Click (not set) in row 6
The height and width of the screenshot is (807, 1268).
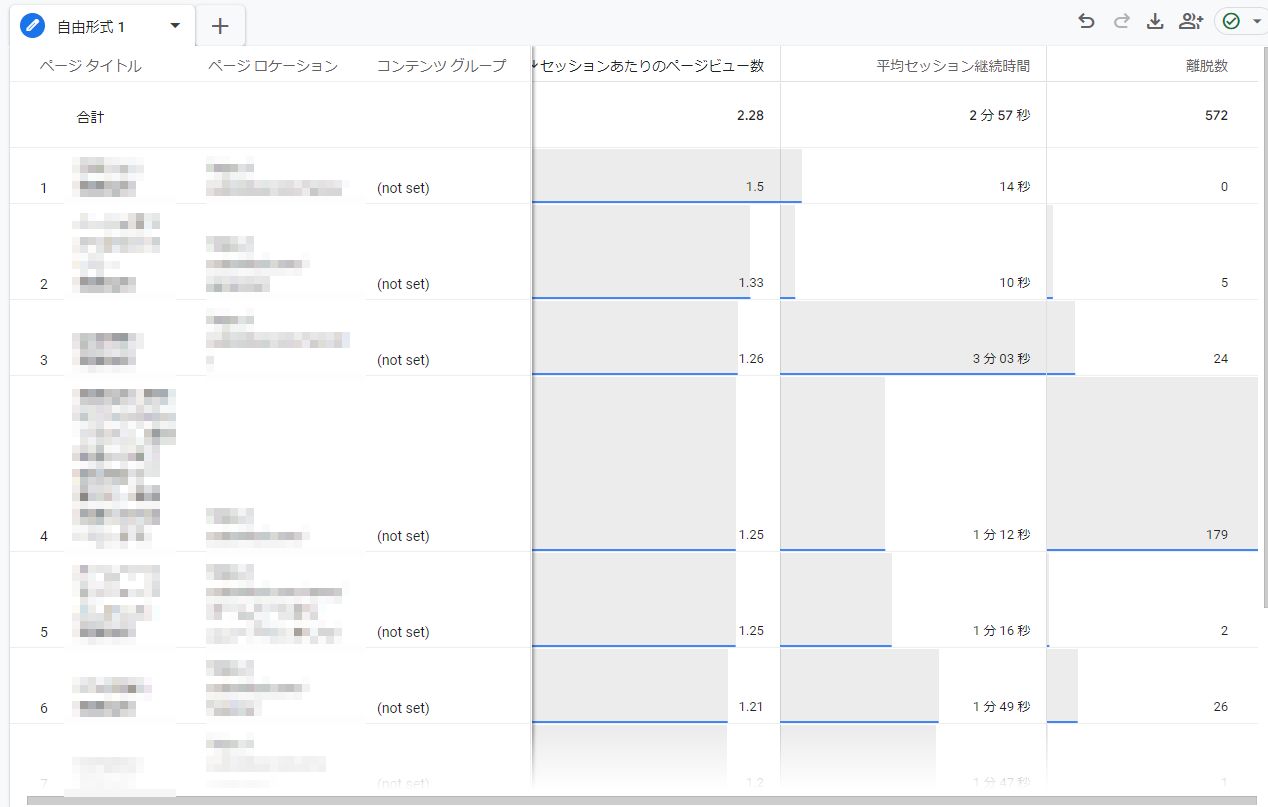point(403,707)
